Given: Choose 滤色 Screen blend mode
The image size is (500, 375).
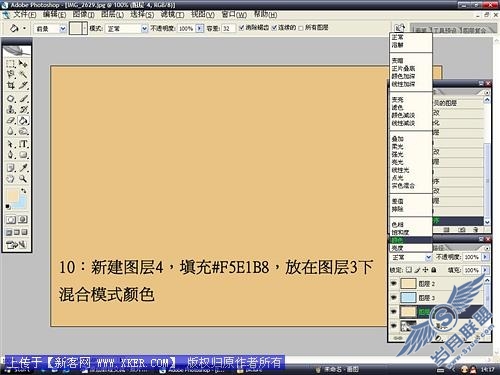Looking at the screenshot, I should pyautogui.click(x=397, y=107).
